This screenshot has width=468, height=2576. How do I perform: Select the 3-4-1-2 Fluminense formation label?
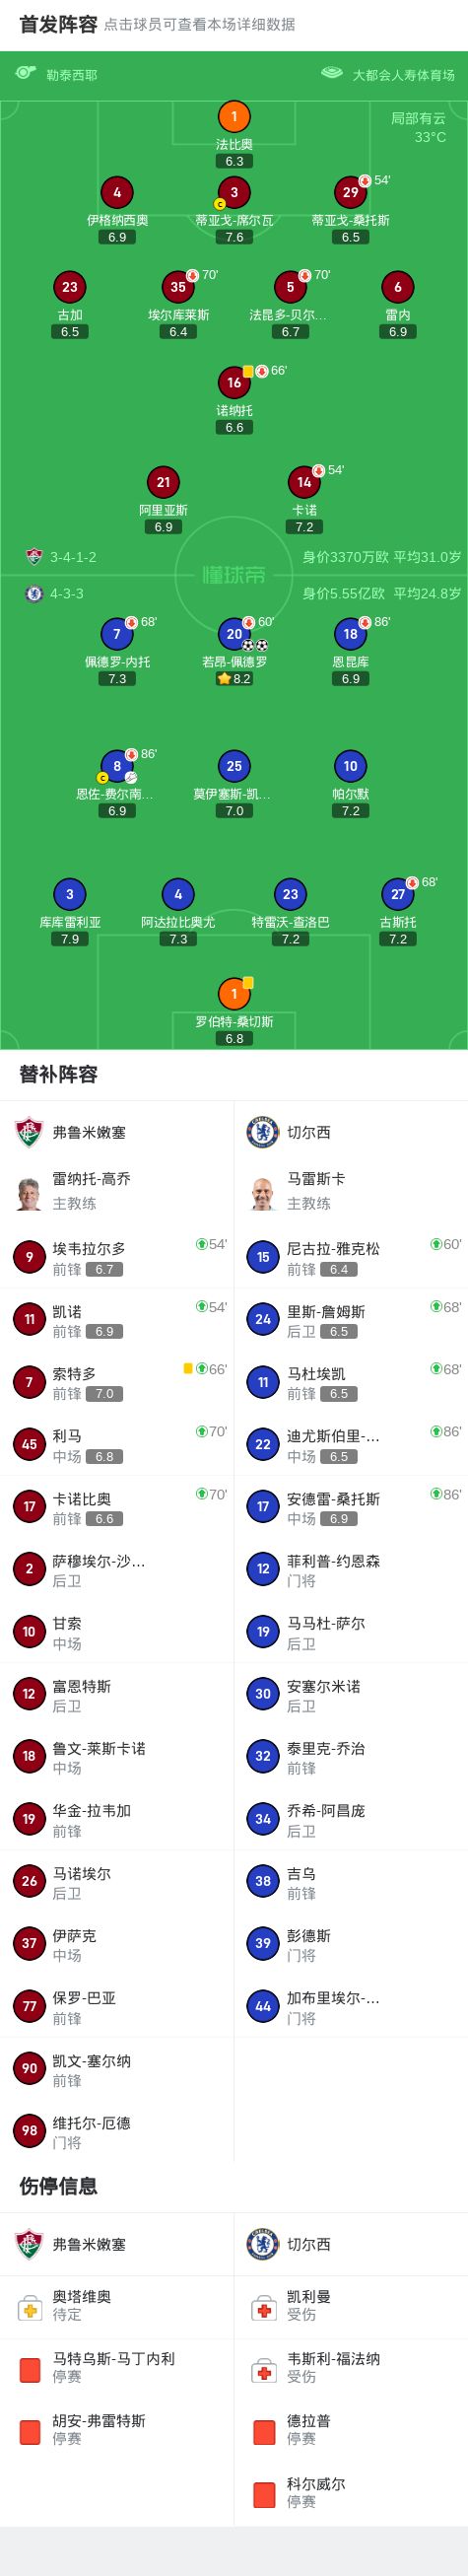73,557
